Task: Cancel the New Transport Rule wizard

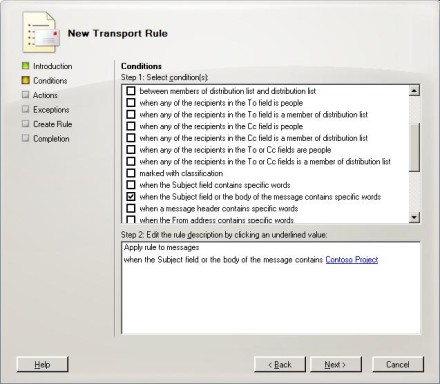Action: [x=398, y=364]
